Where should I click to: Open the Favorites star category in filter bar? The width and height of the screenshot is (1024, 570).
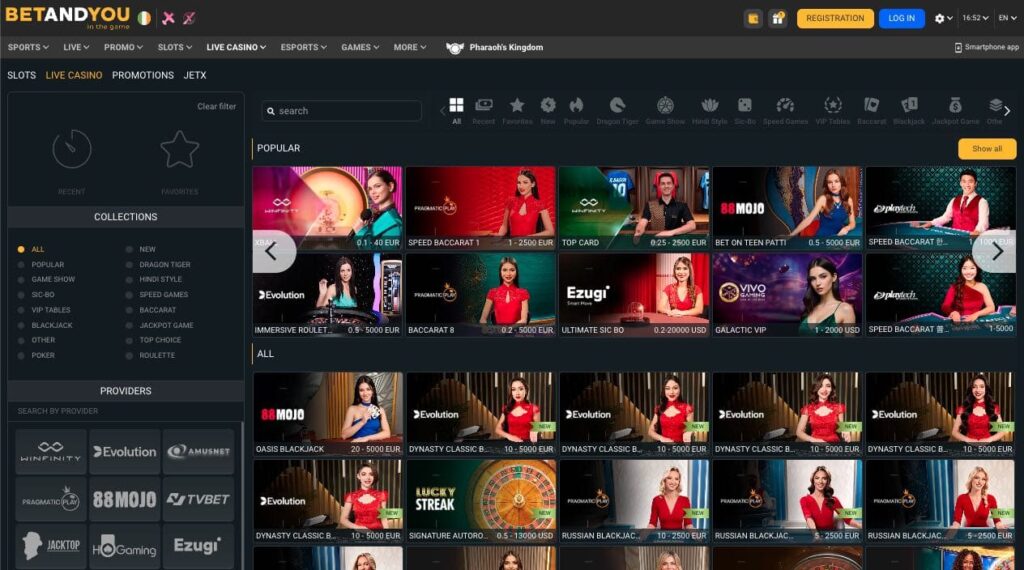pyautogui.click(x=517, y=105)
